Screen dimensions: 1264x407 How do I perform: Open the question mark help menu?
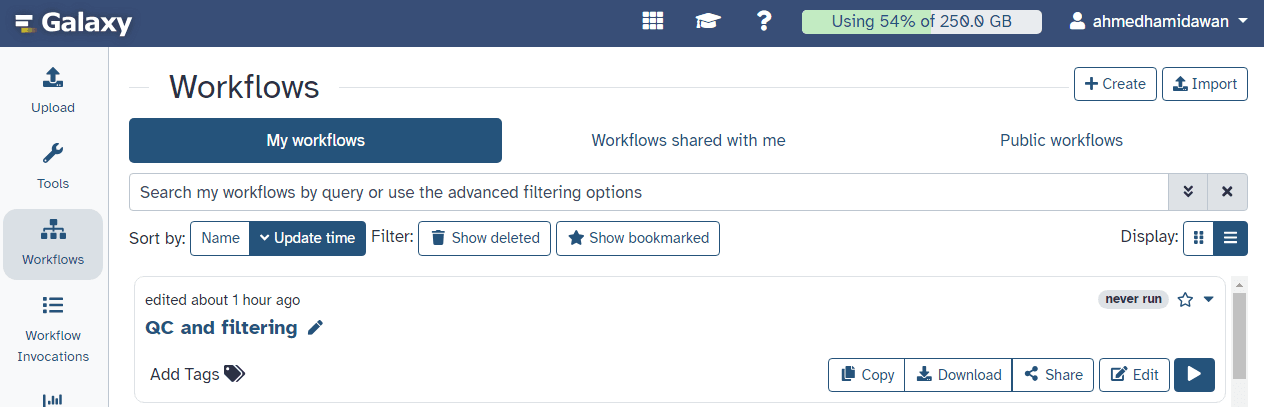coord(764,22)
